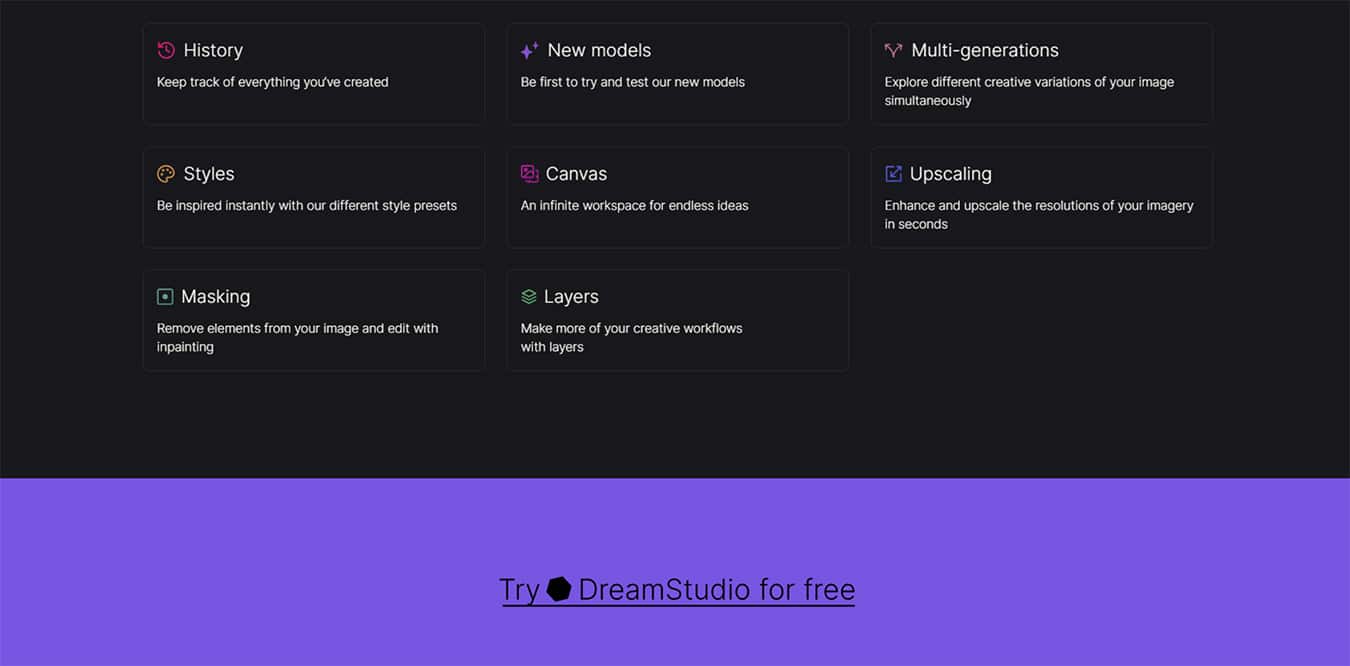Click the Layers card title
The width and height of the screenshot is (1350, 666).
point(571,297)
